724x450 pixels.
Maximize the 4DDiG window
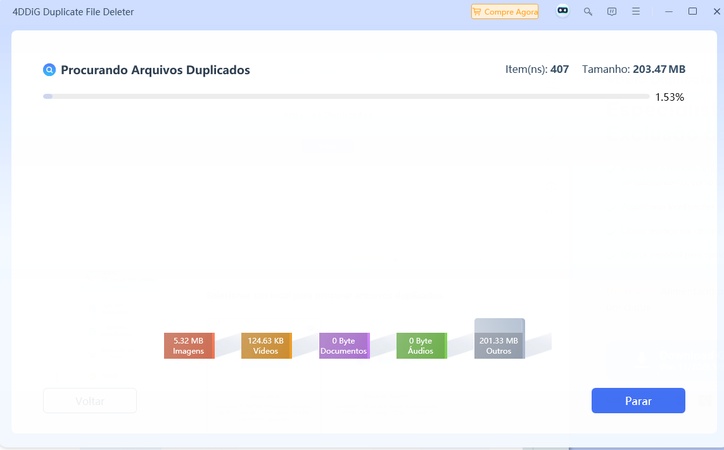[x=693, y=11]
